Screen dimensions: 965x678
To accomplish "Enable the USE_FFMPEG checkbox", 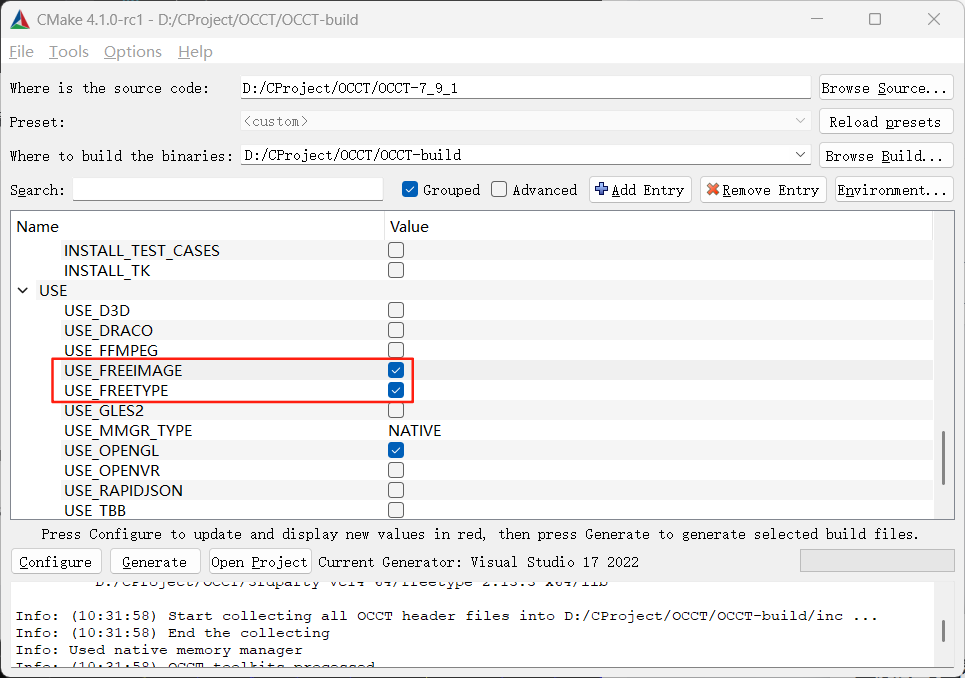I will 396,350.
